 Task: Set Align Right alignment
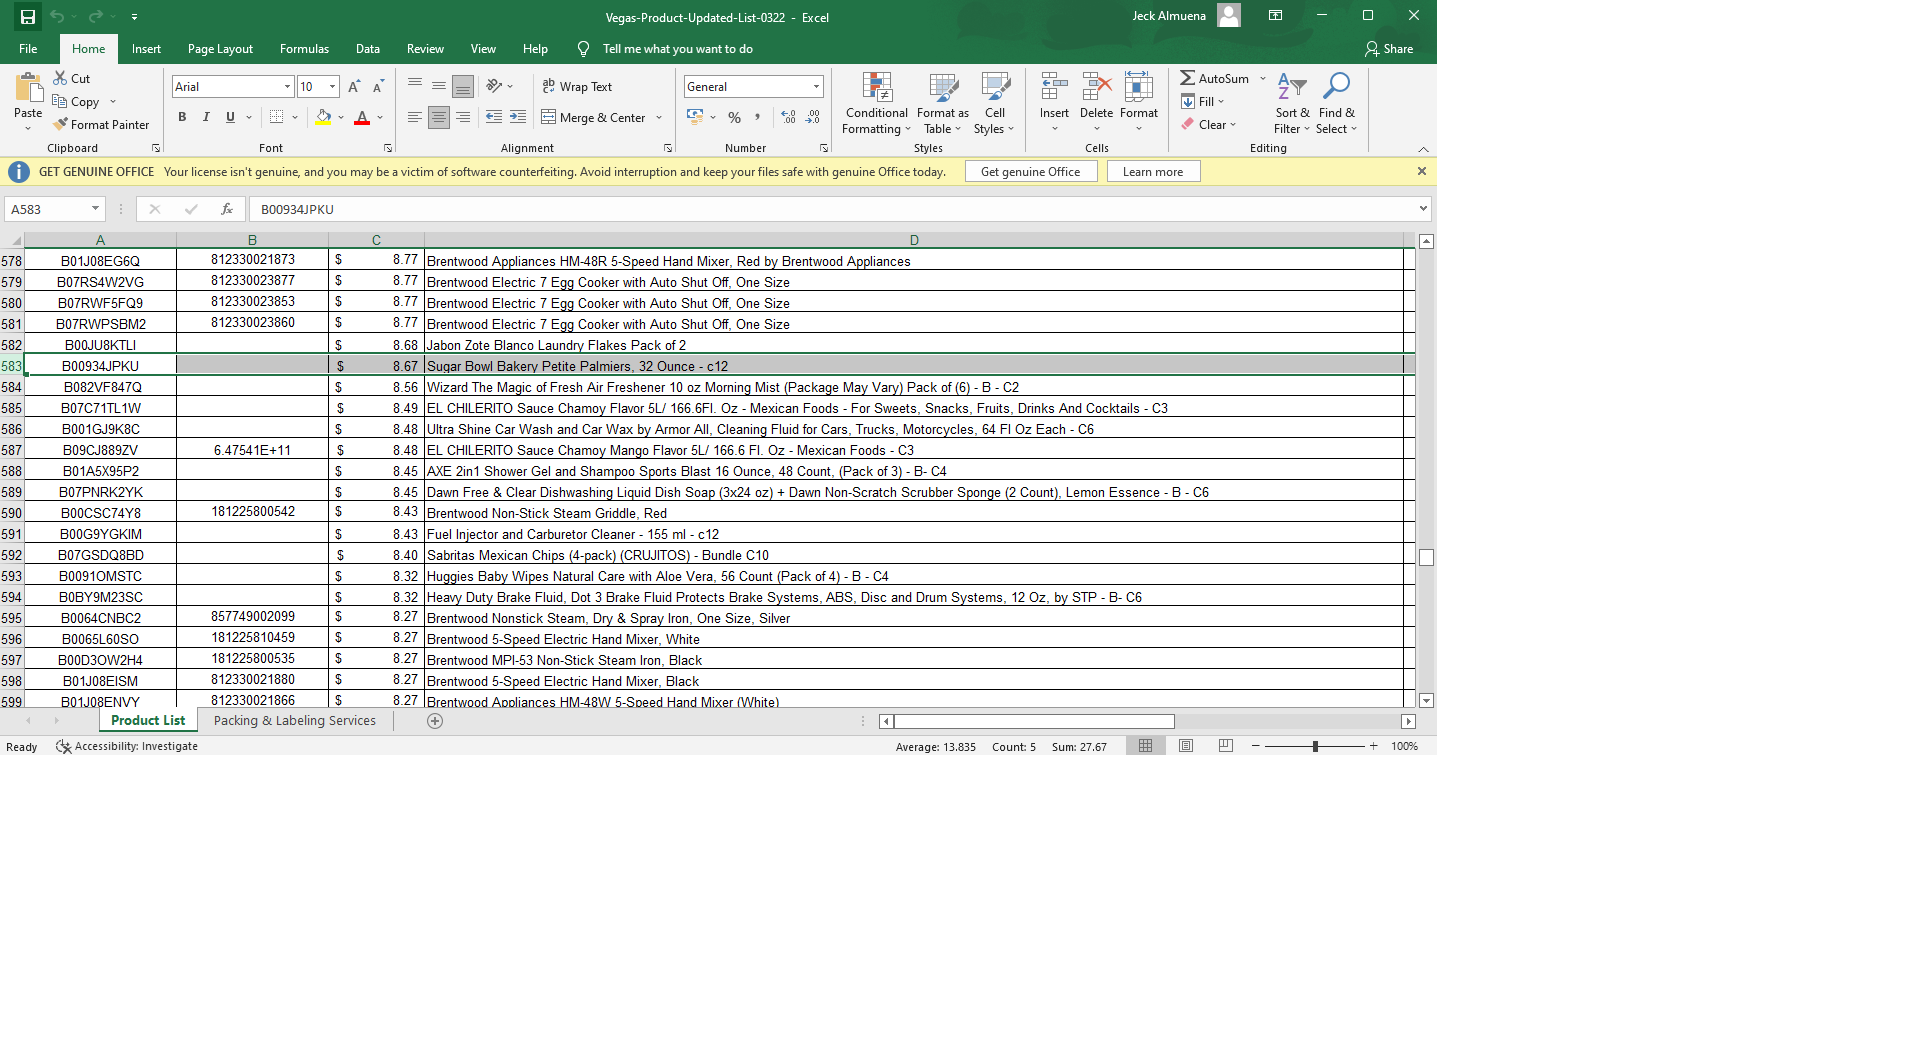(463, 117)
